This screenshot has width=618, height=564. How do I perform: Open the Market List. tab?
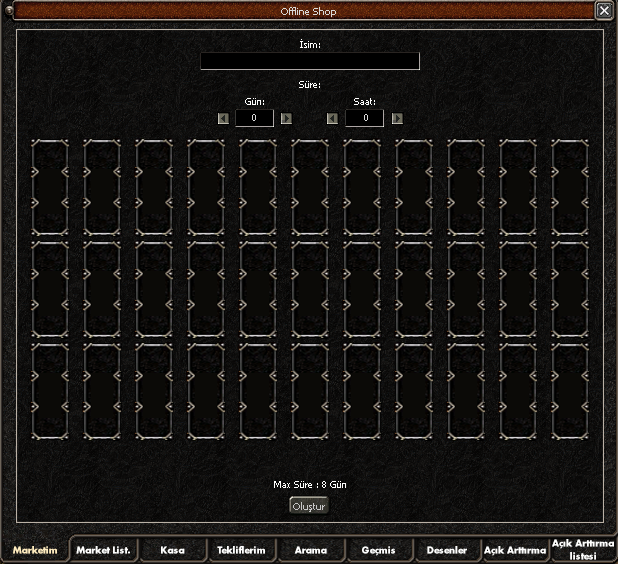[x=104, y=550]
